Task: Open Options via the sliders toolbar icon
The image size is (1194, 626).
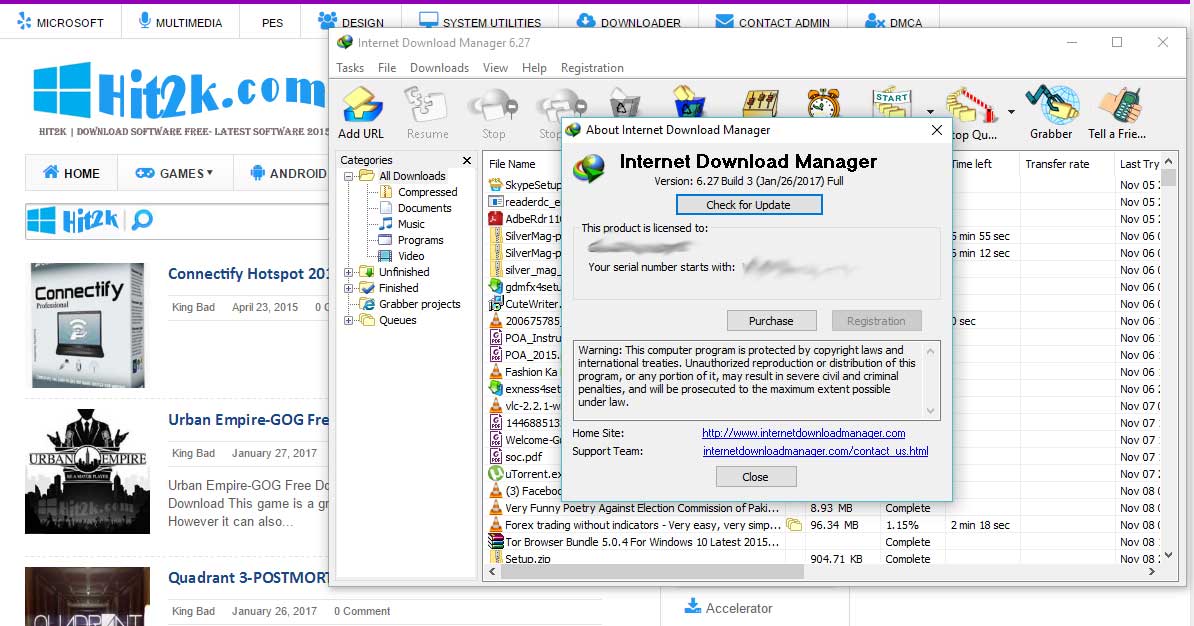Action: (760, 102)
